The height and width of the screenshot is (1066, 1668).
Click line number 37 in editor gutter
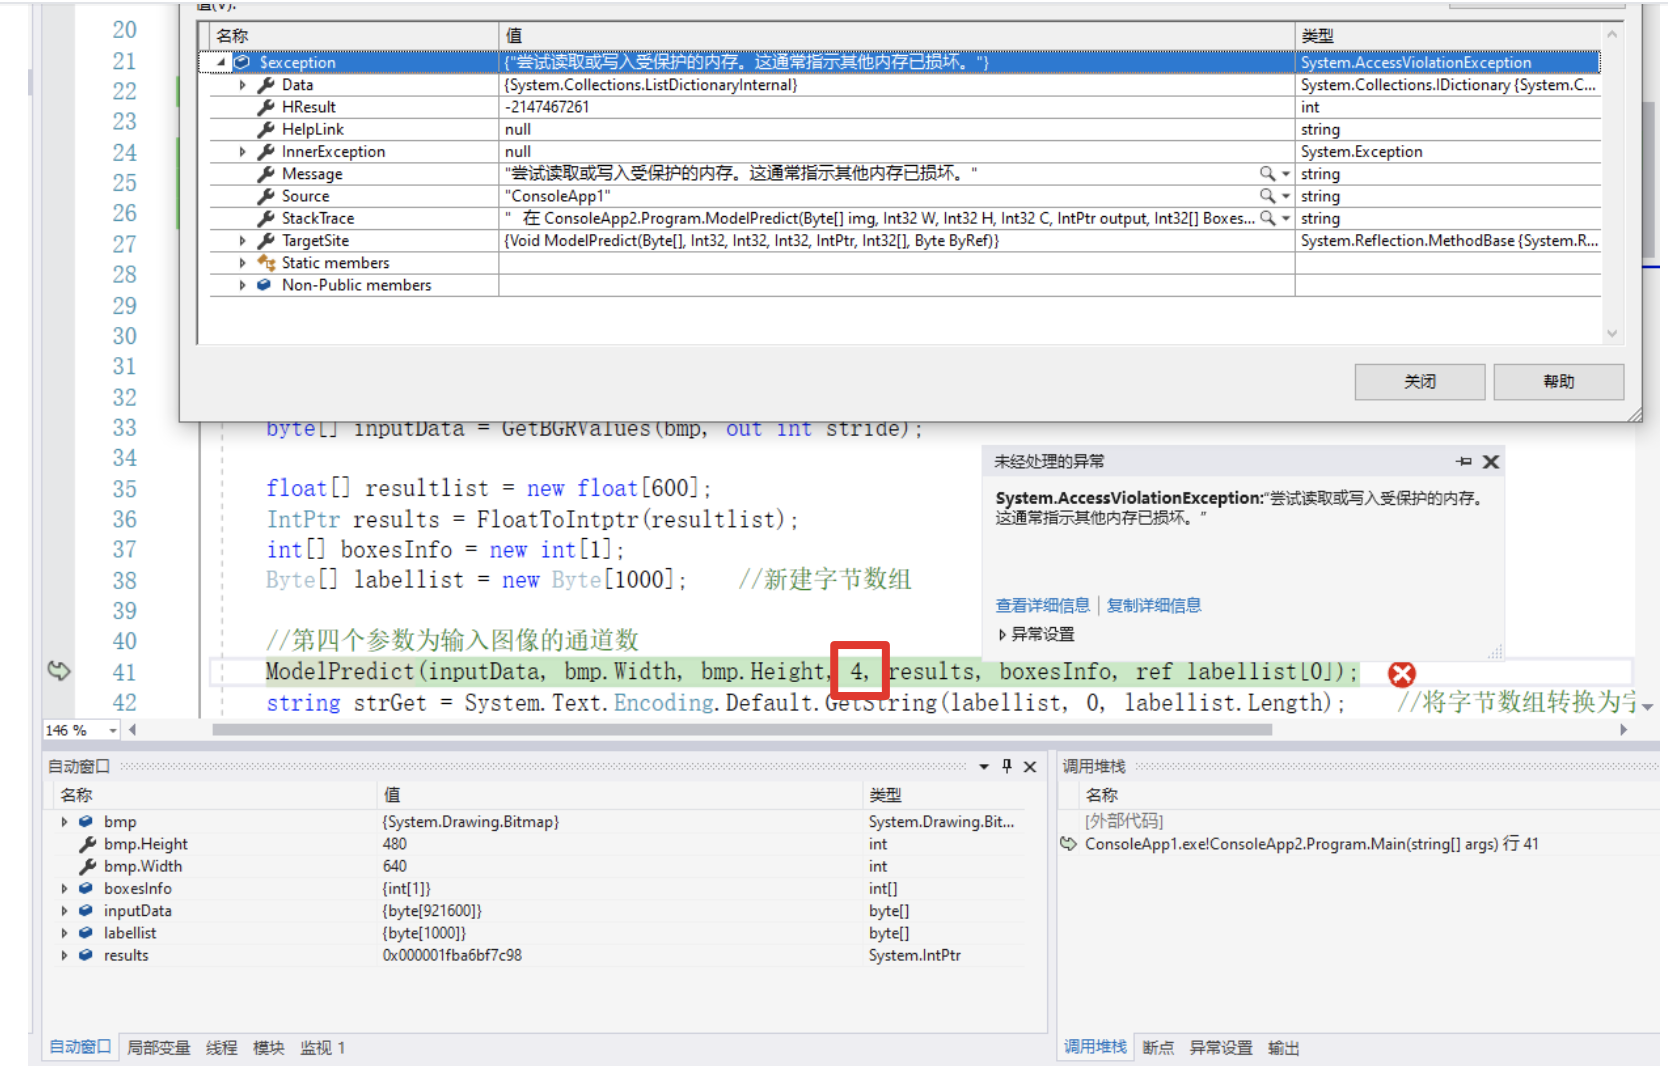point(124,550)
